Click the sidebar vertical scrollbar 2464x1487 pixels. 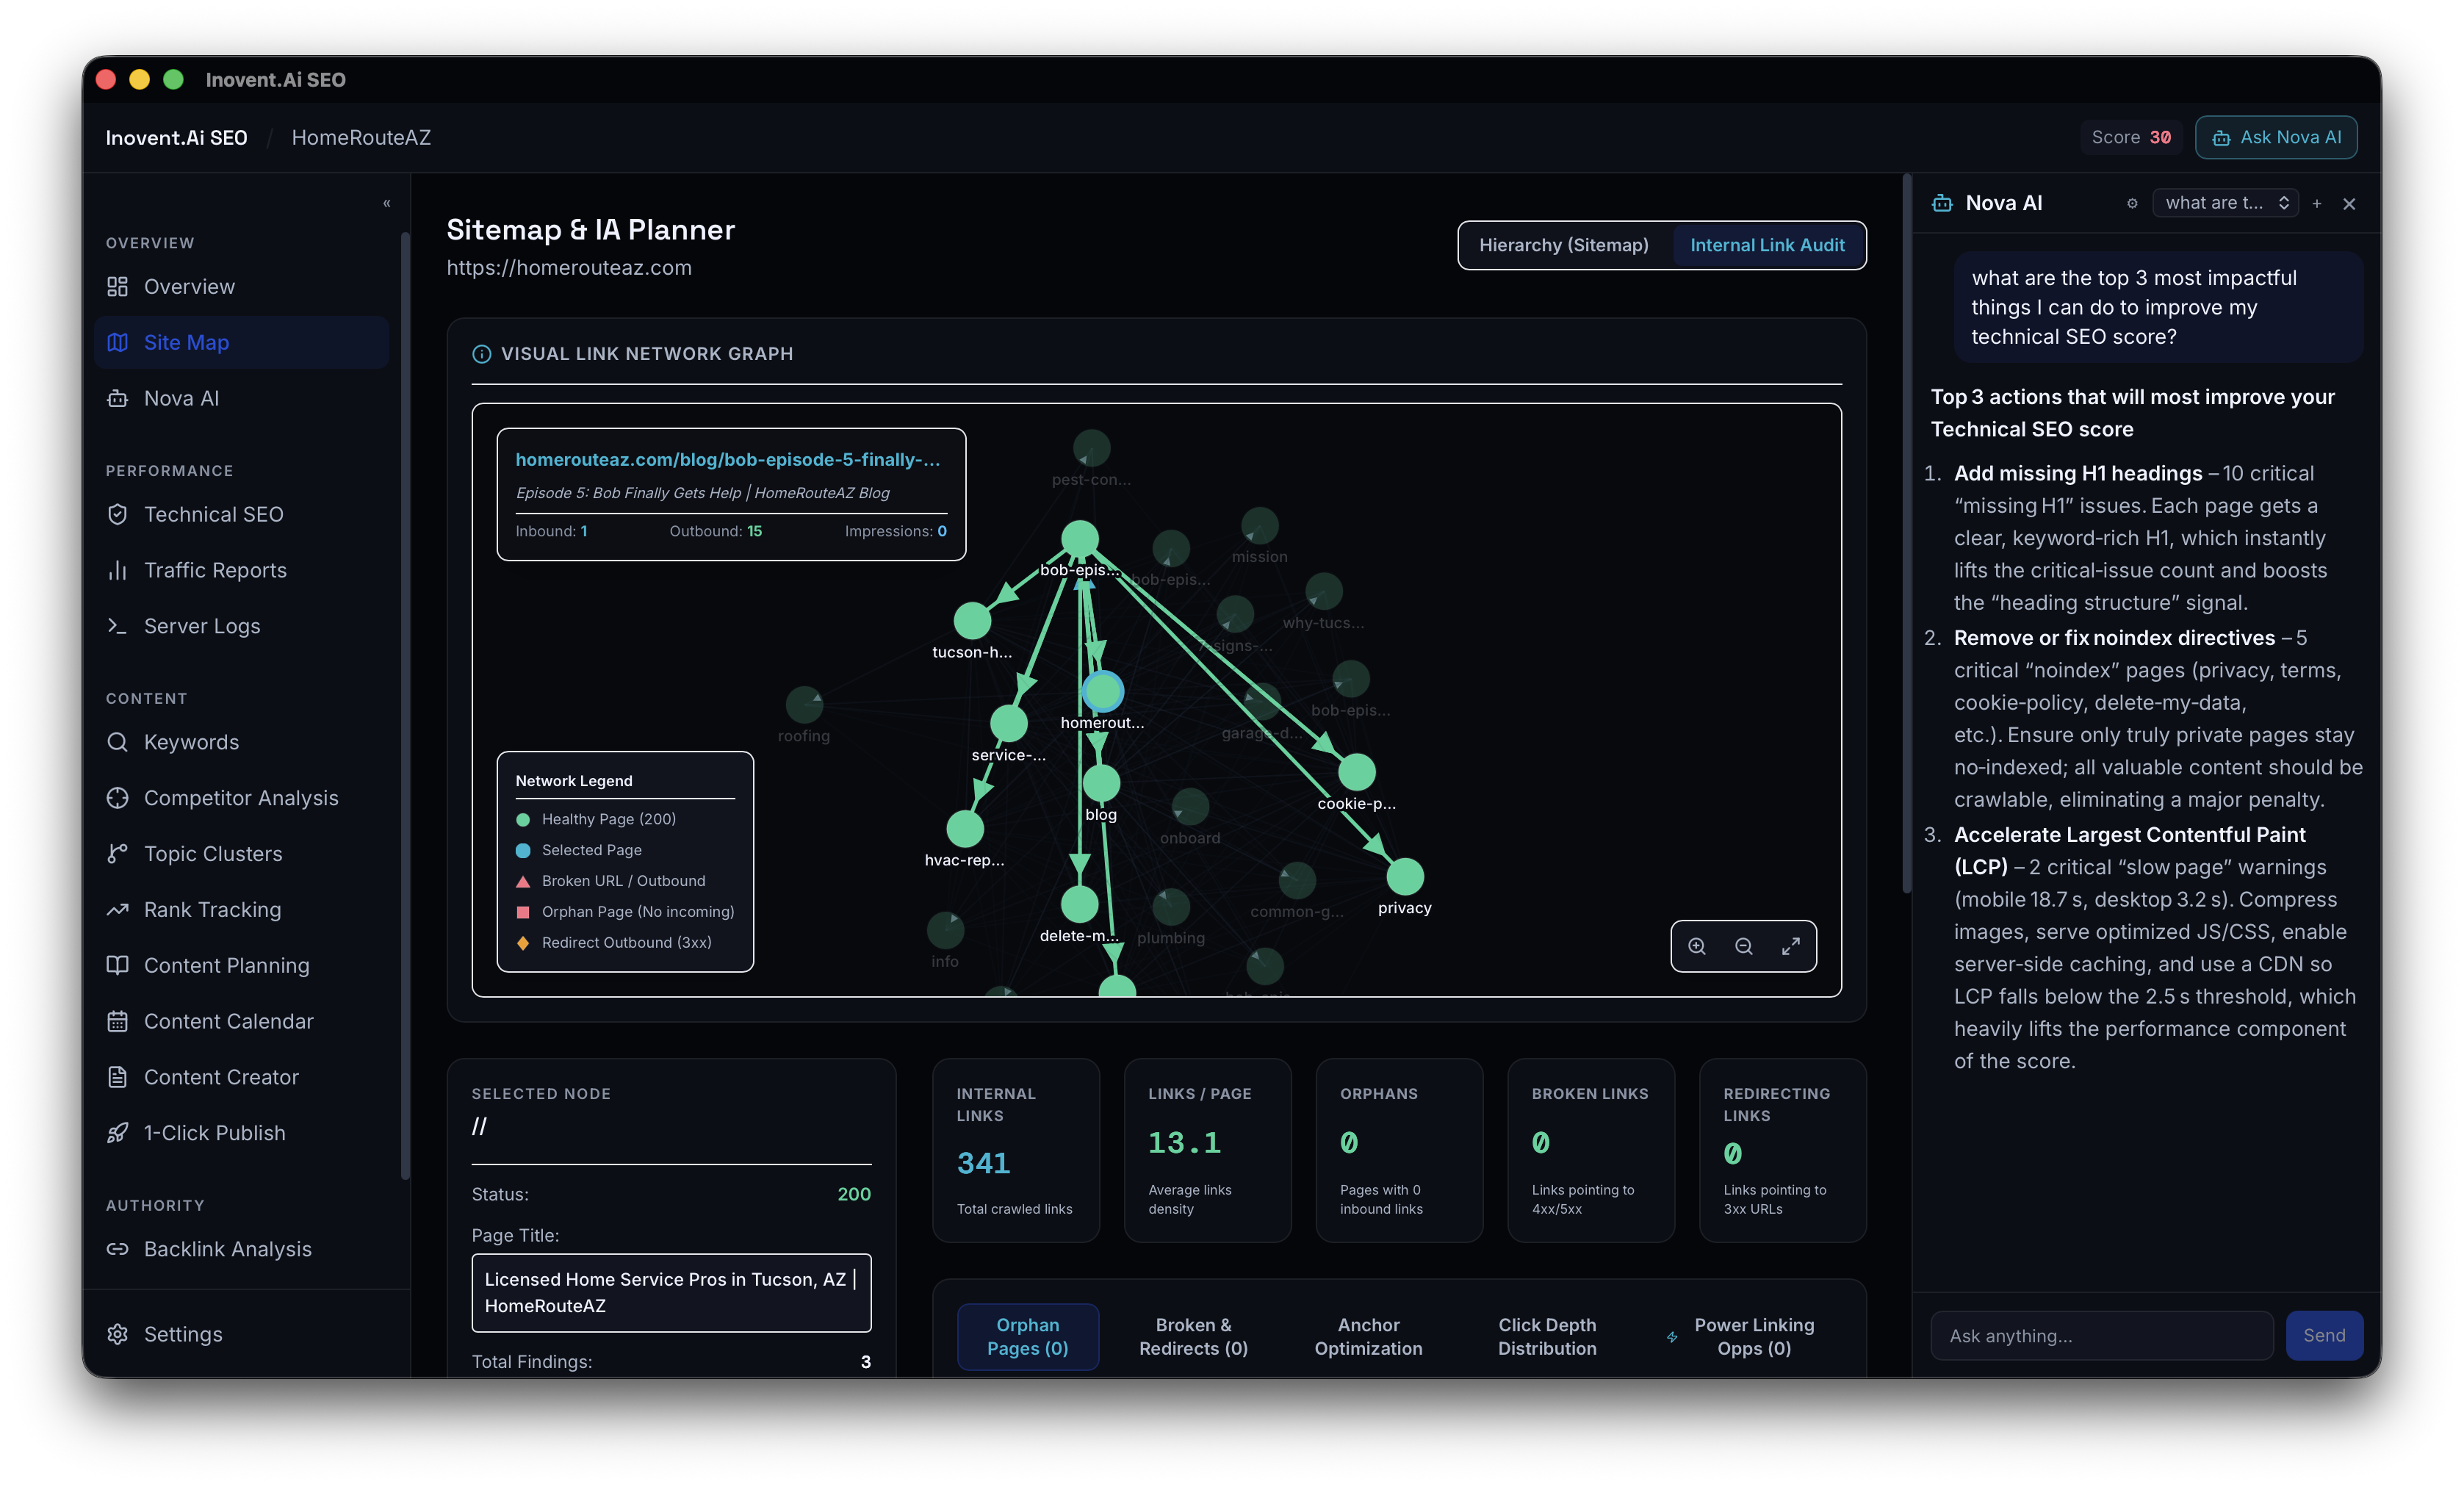(404, 705)
